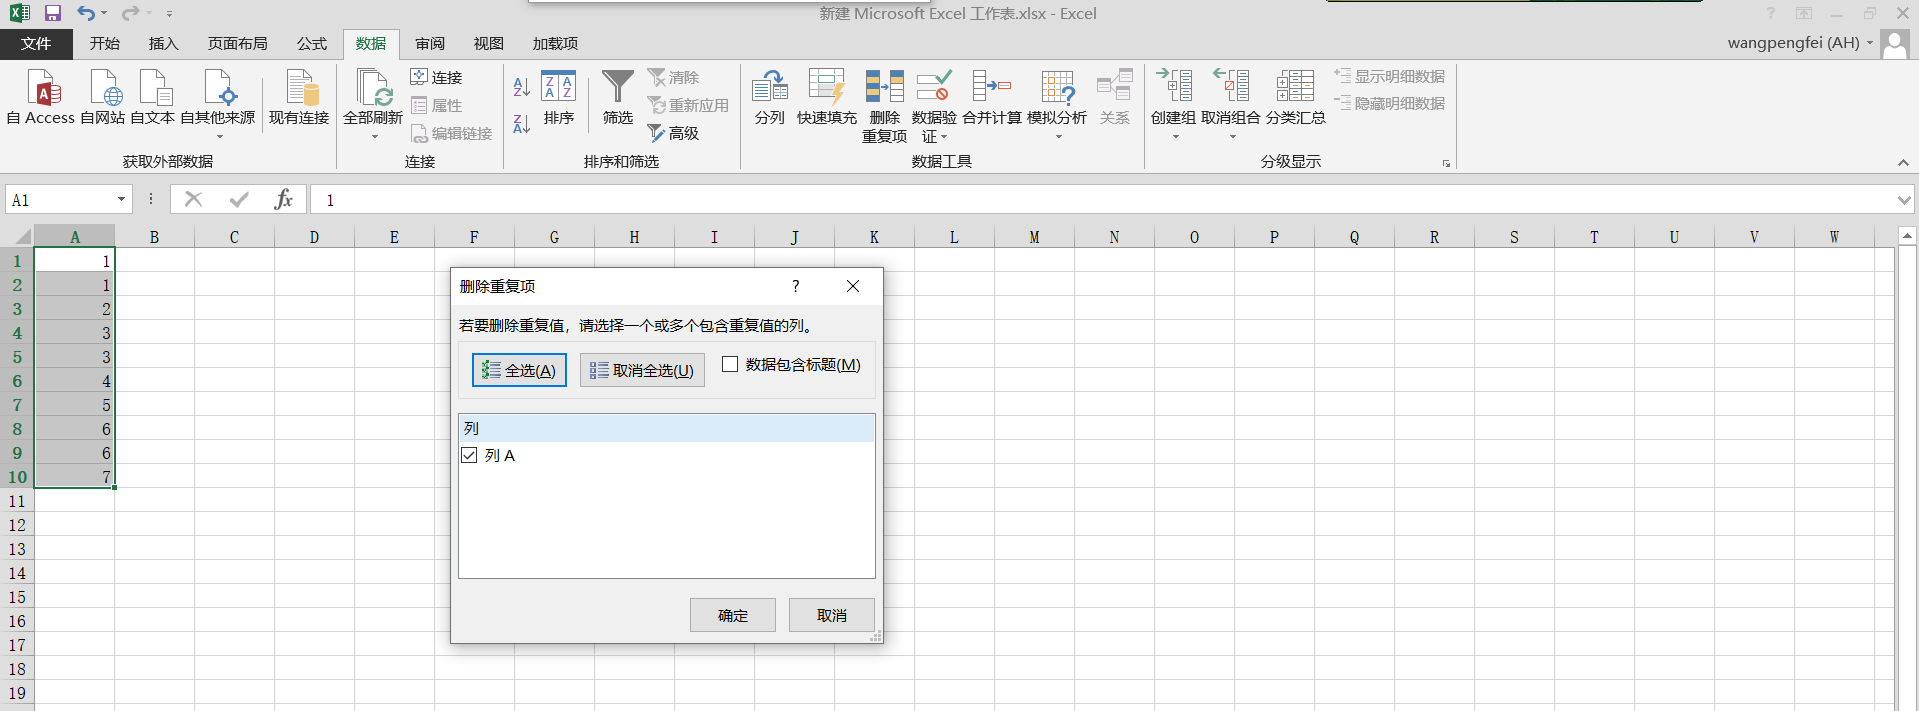Save the workbook with the floppy icon

(x=53, y=13)
